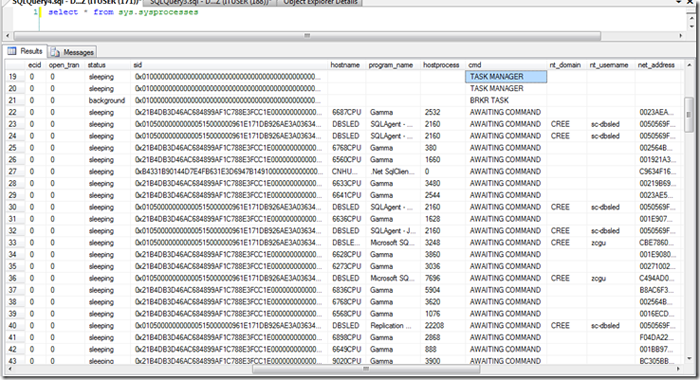Click hostprocess cell 7696
The height and width of the screenshot is (380, 700).
[x=442, y=278]
